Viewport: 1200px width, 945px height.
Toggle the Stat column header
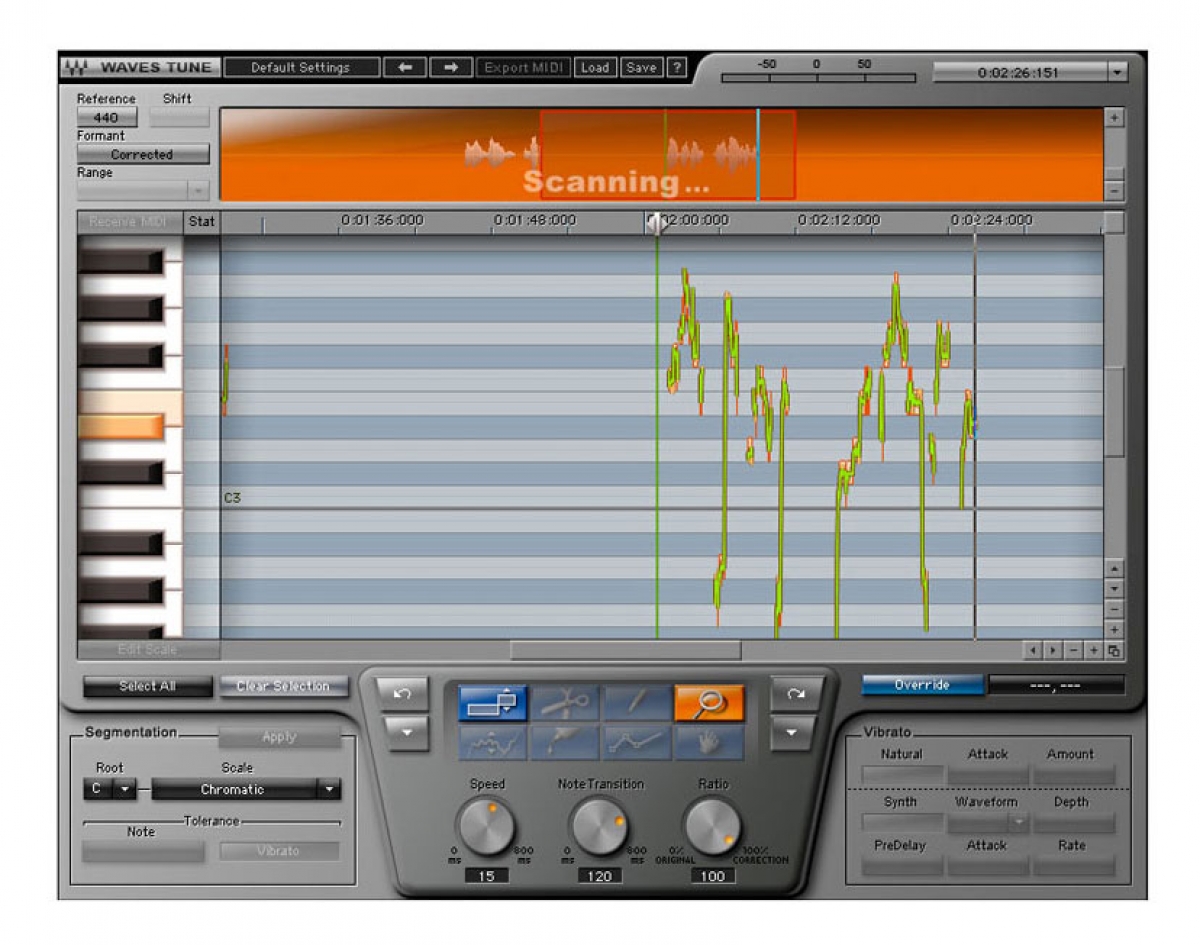pos(202,221)
